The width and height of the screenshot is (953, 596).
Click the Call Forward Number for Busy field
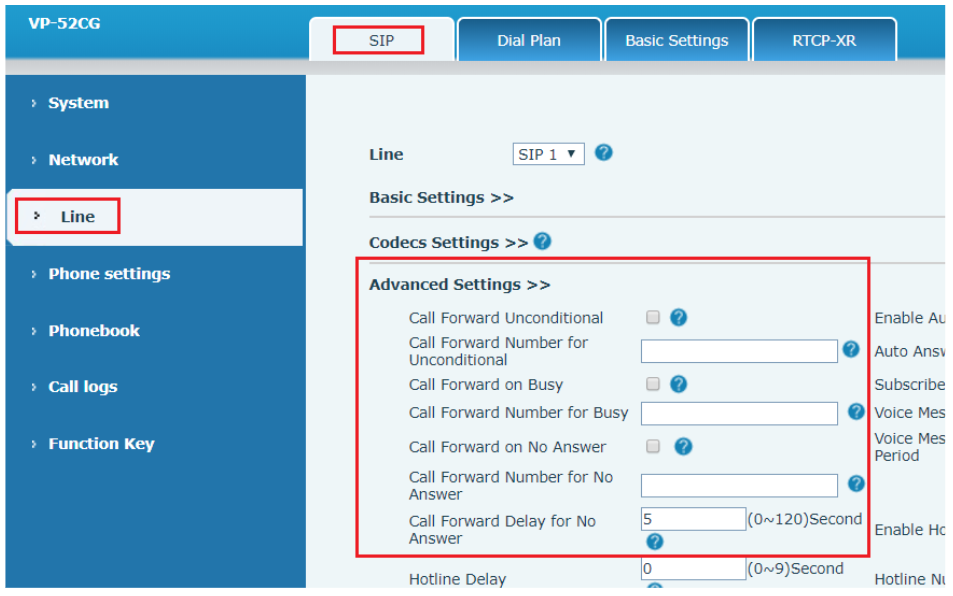click(739, 413)
